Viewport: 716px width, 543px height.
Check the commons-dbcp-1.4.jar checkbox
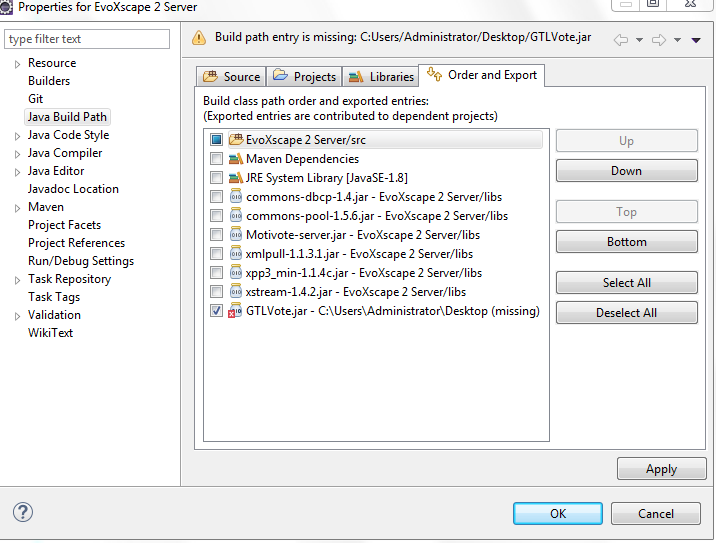coord(216,196)
